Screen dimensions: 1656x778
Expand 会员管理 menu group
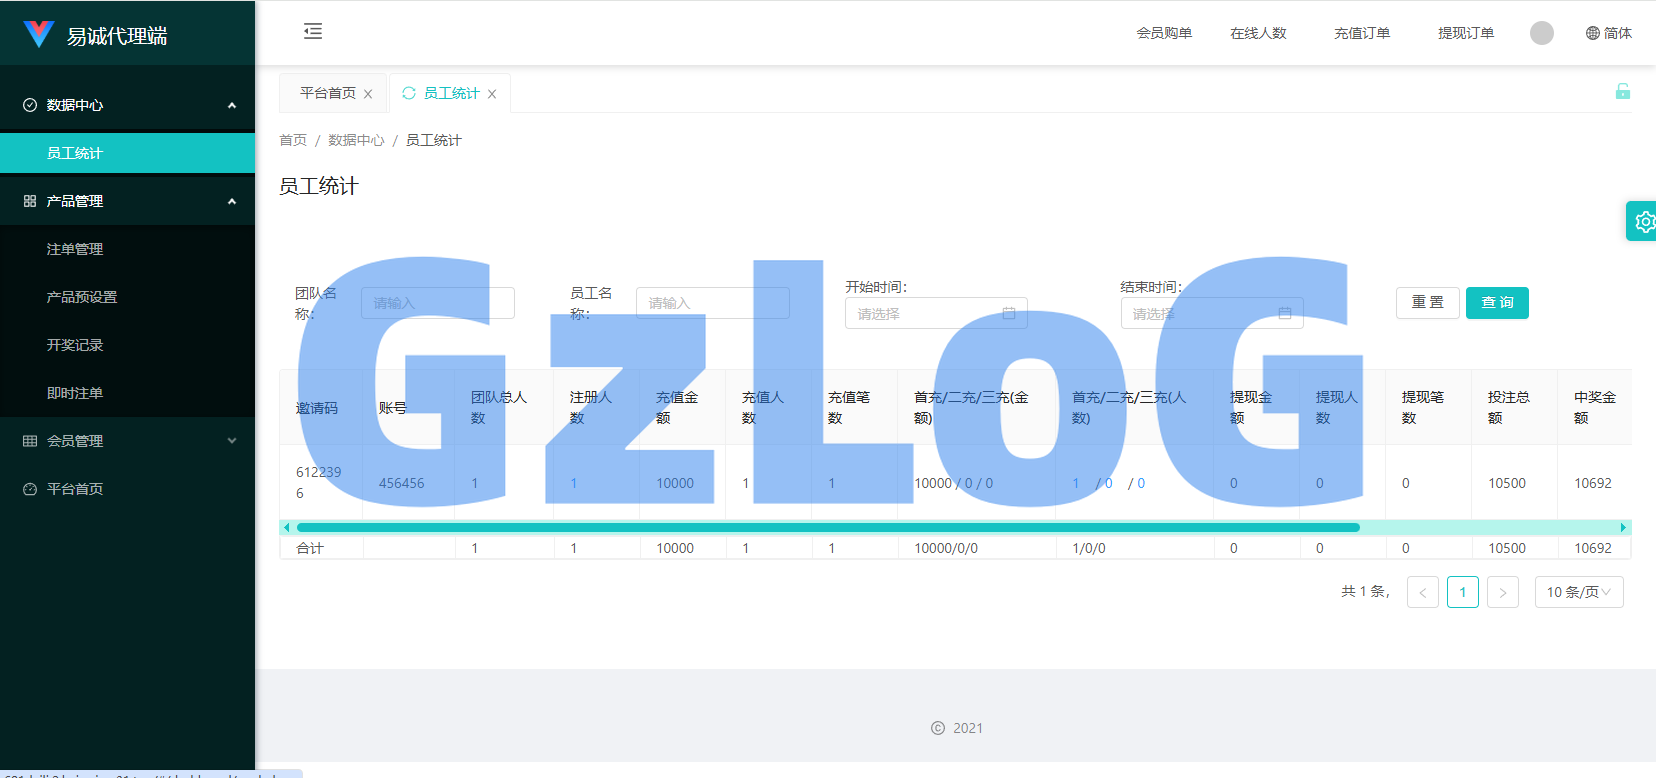[x=127, y=441]
